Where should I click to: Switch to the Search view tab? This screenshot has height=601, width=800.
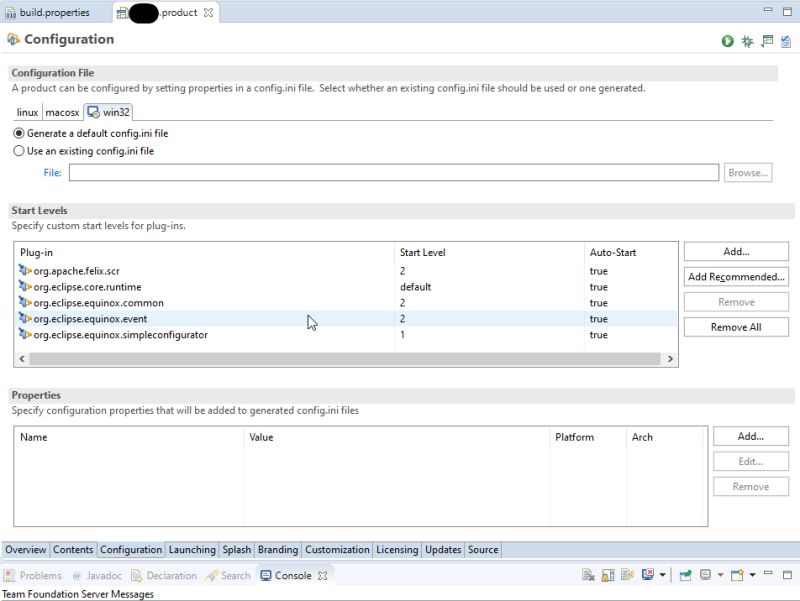point(229,575)
